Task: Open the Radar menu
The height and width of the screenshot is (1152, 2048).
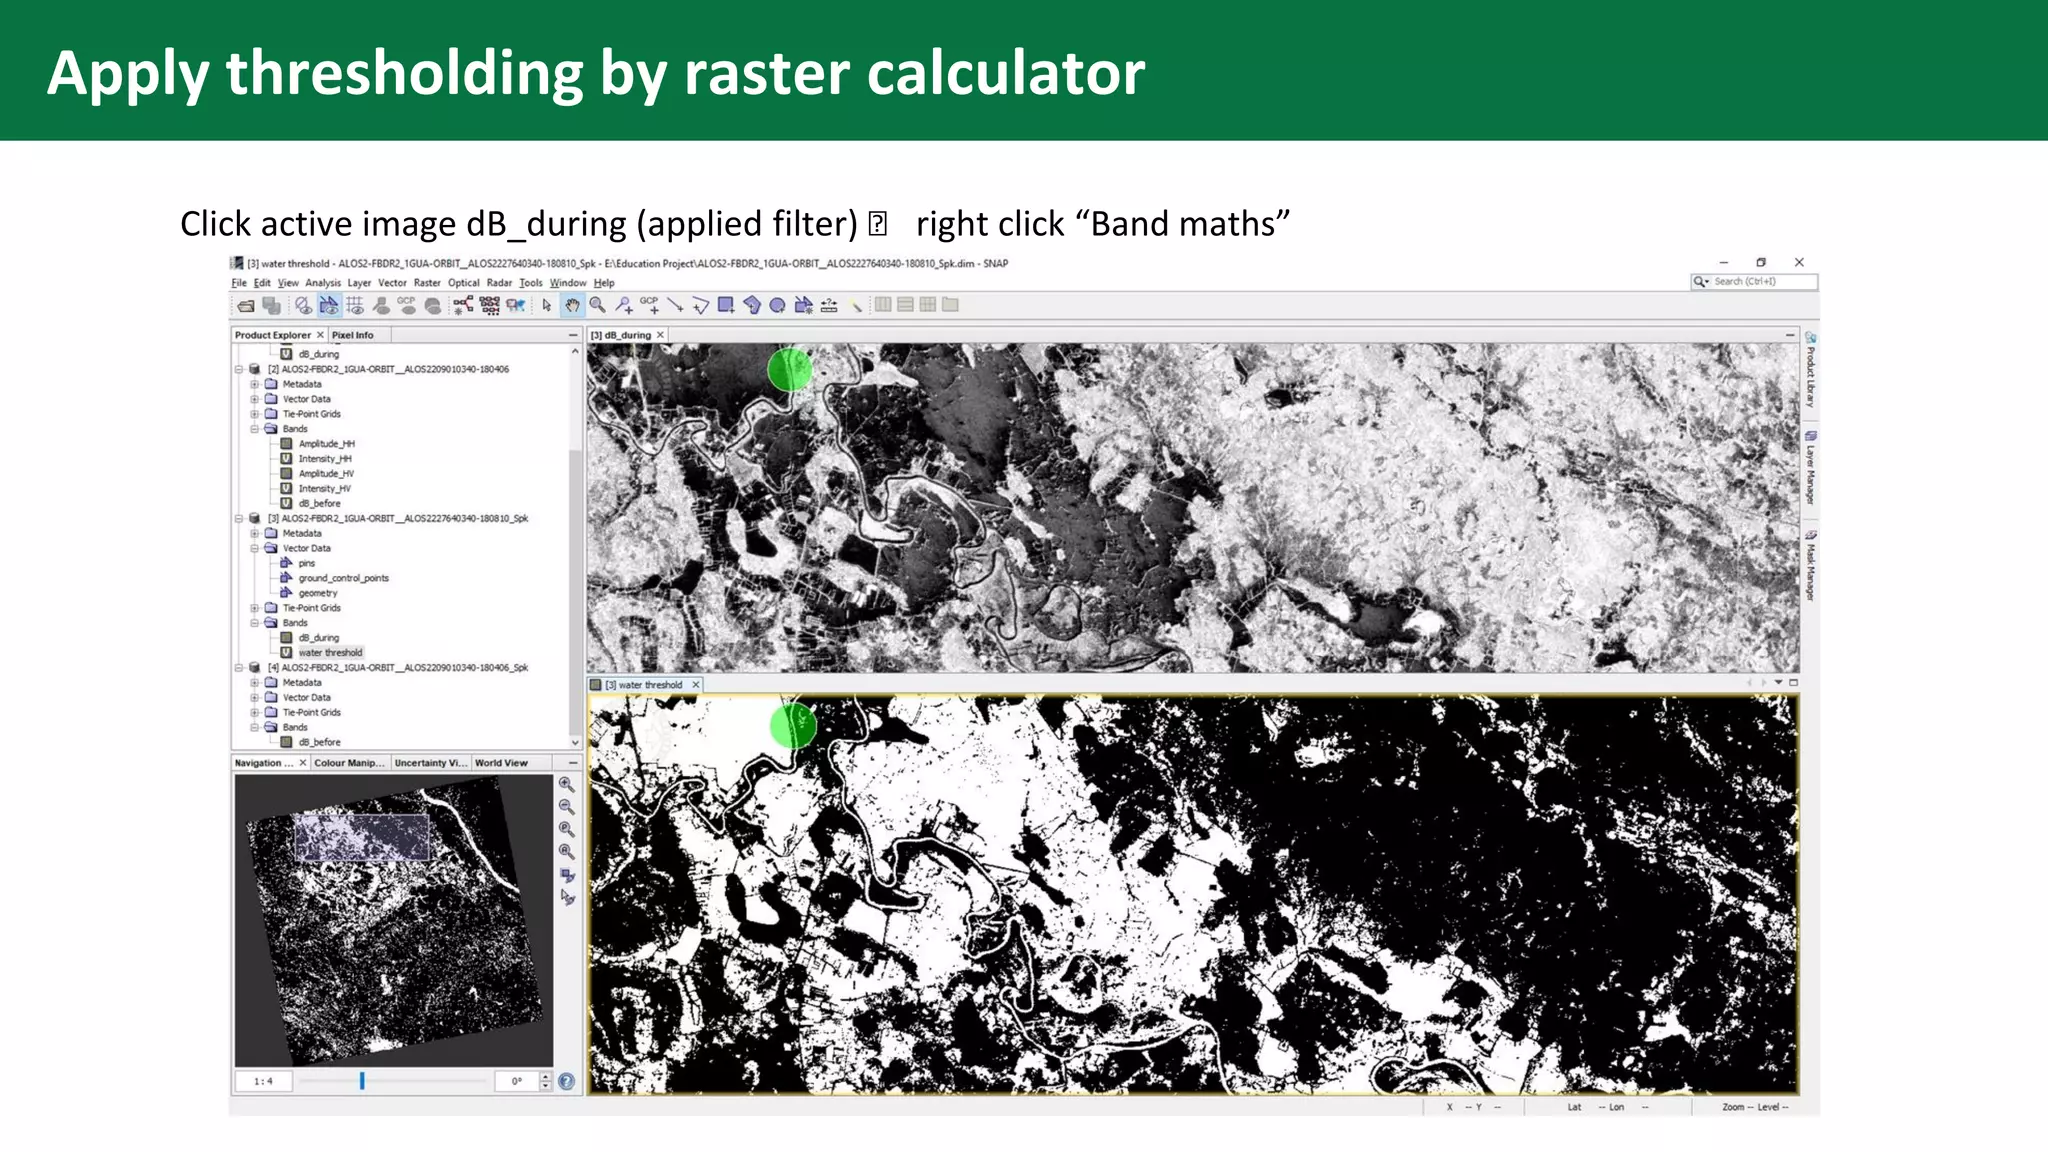Action: [499, 283]
